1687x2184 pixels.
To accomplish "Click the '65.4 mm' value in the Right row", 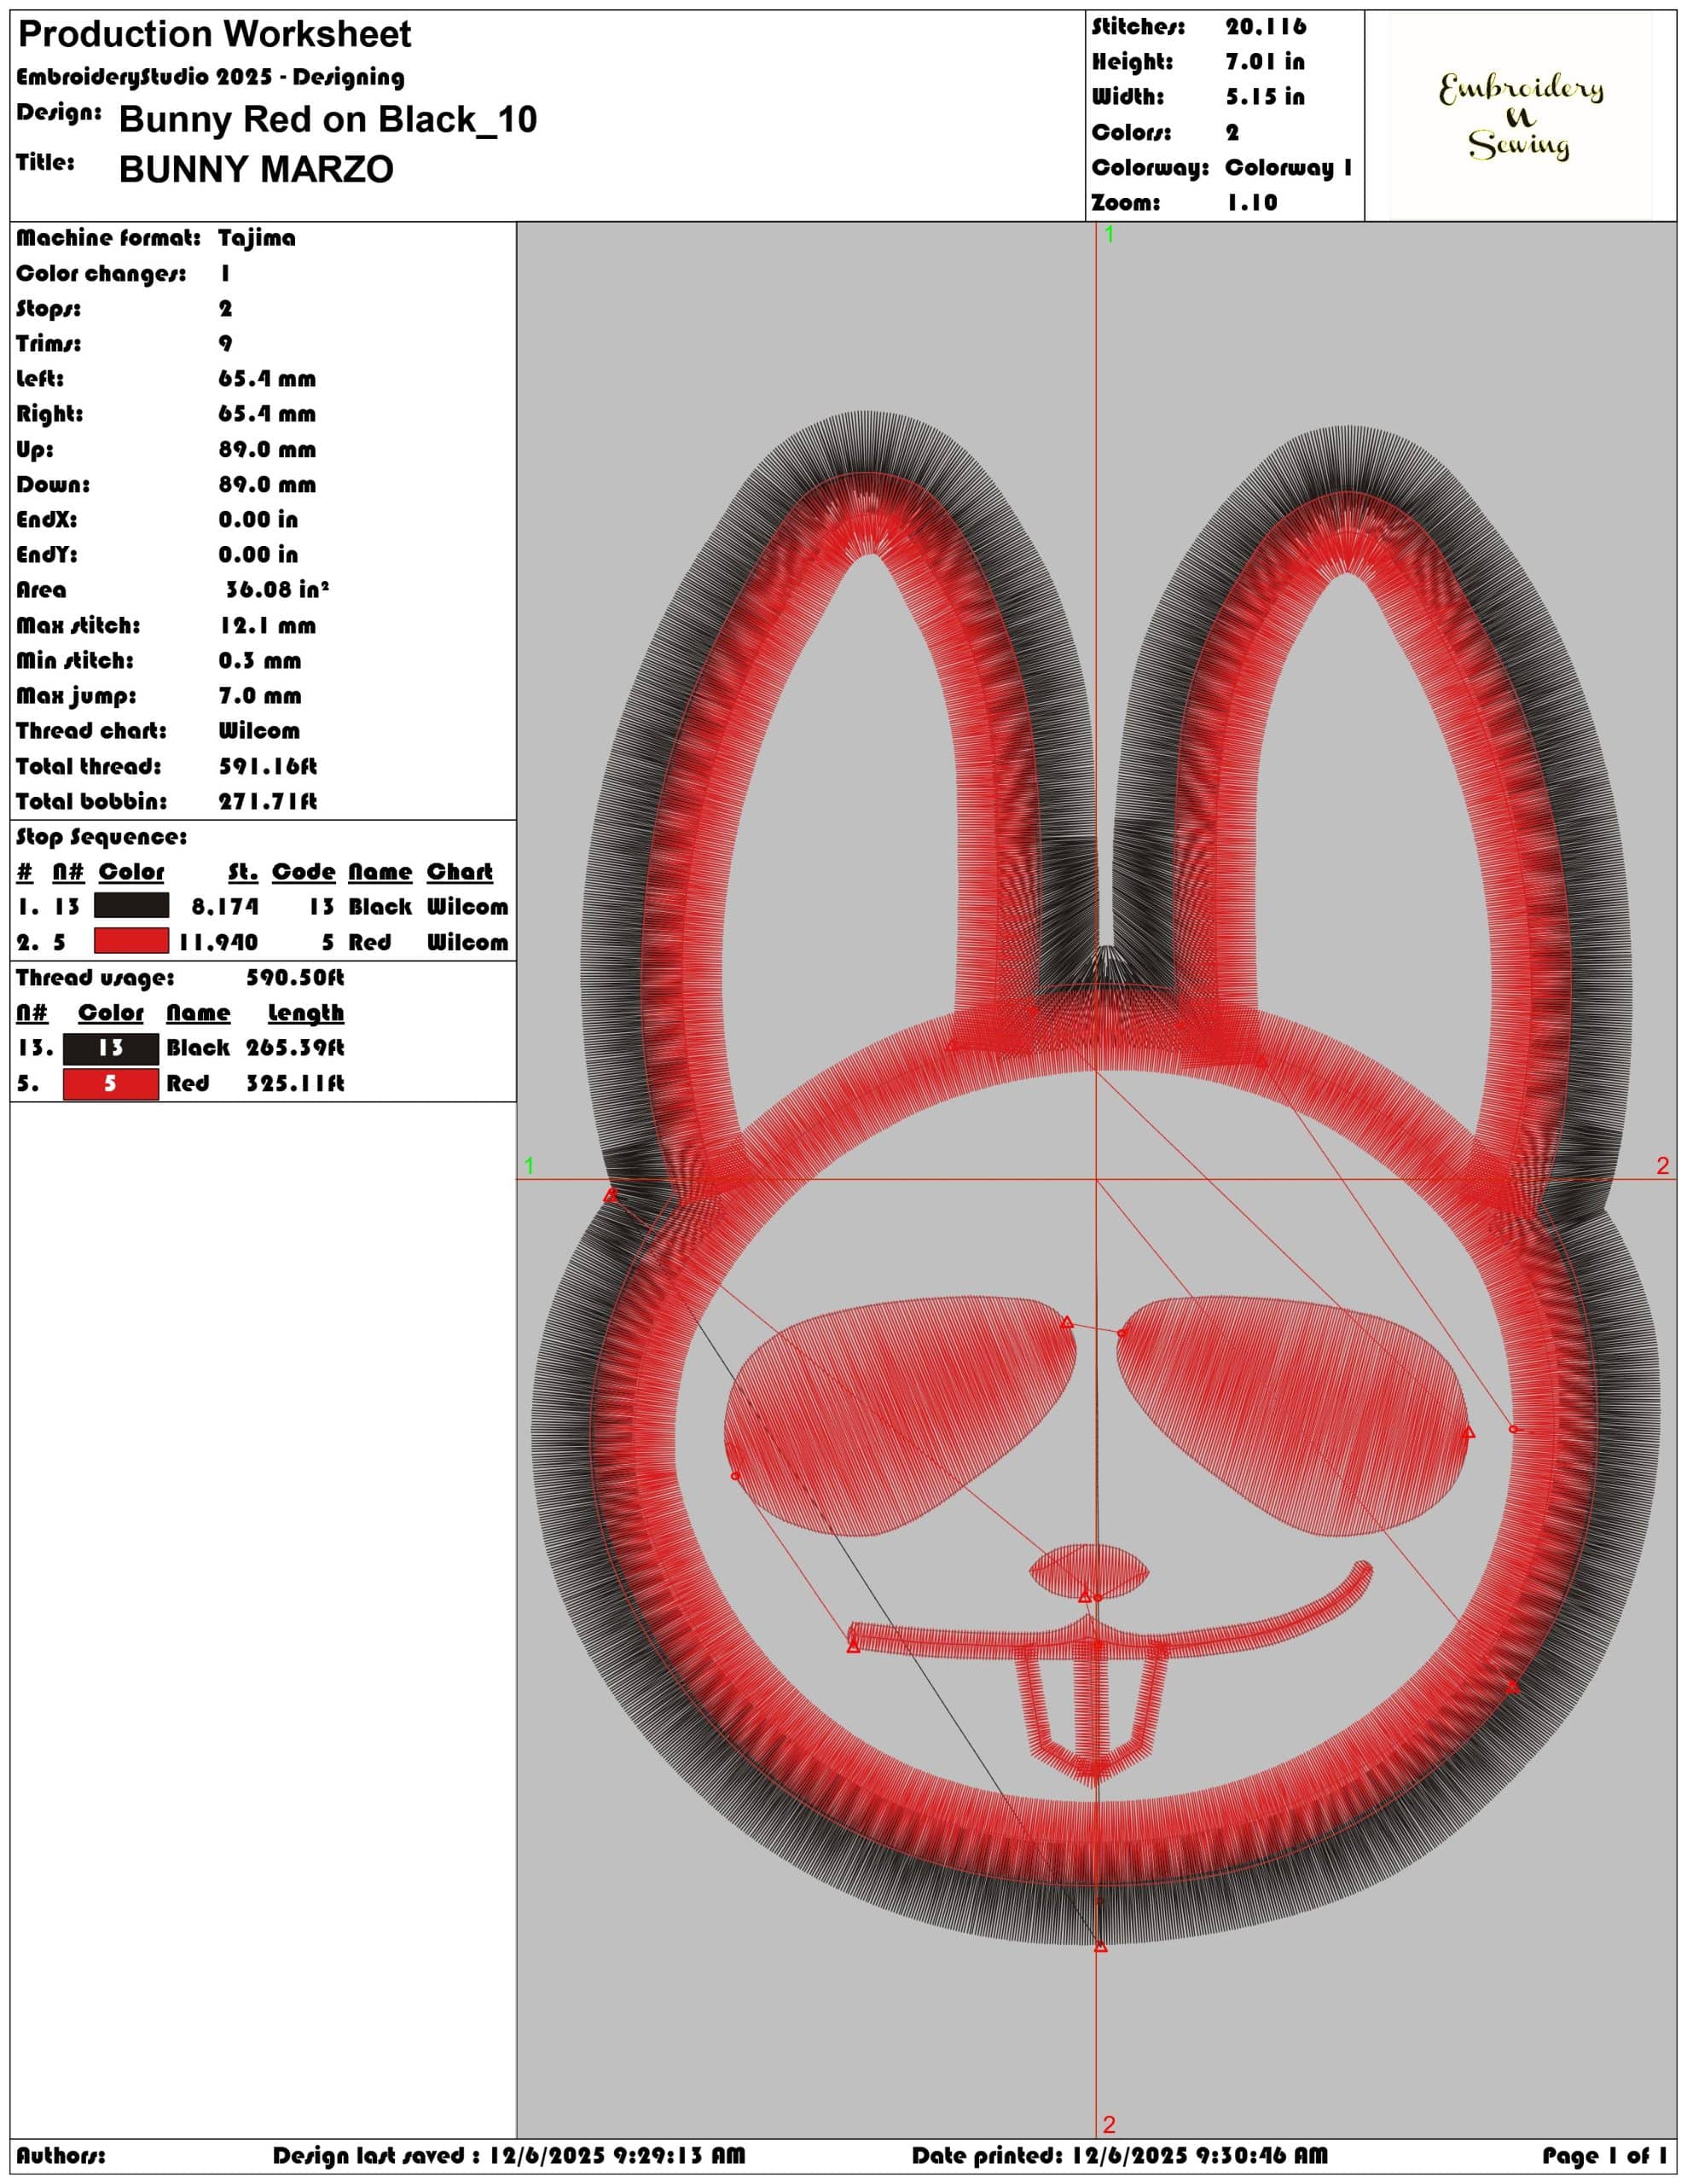I will (267, 414).
